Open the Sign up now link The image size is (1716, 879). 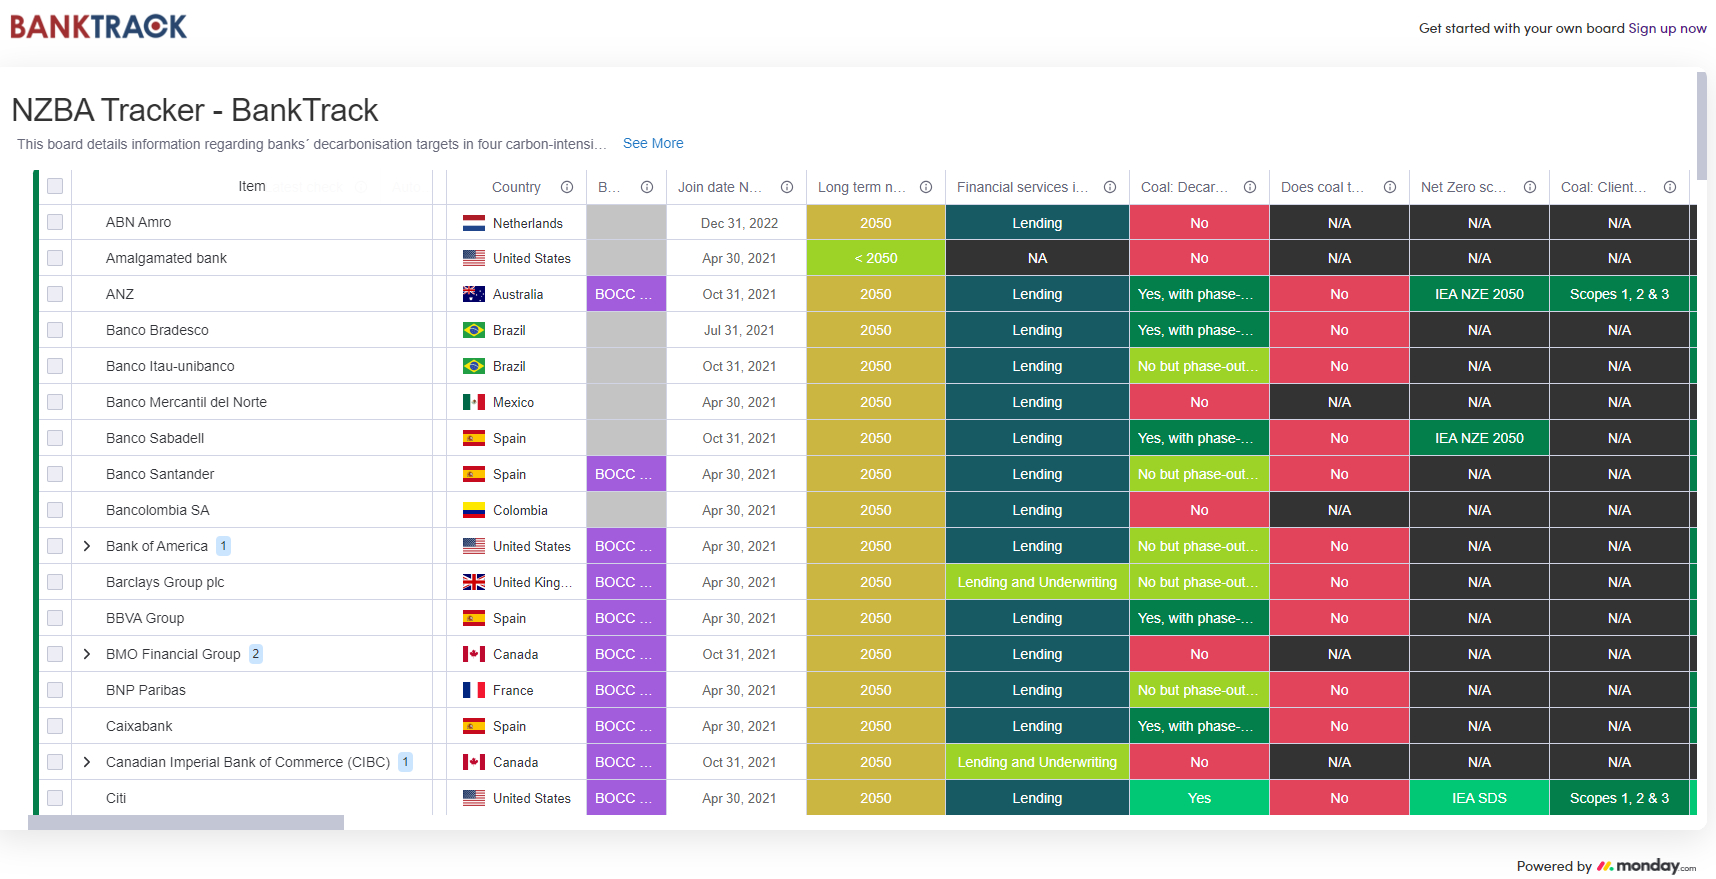pyautogui.click(x=1667, y=28)
